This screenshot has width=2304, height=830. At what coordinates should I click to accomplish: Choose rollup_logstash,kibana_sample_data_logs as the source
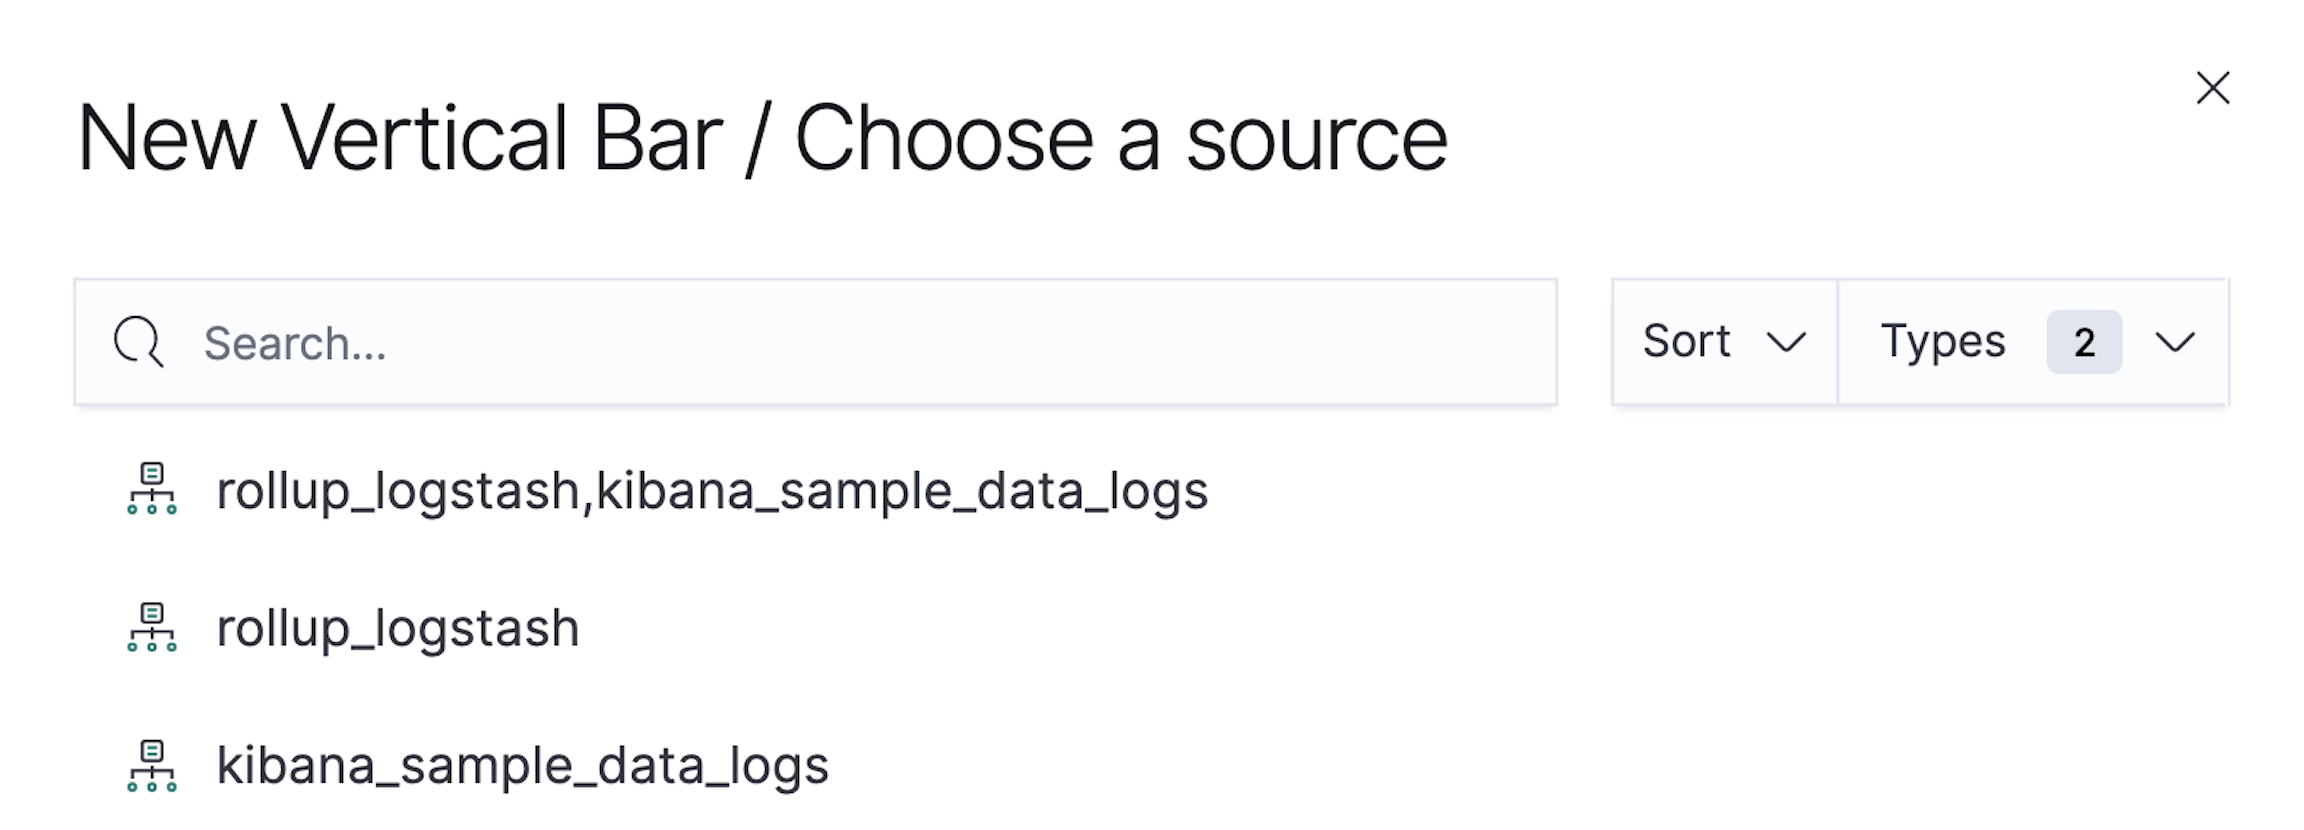(712, 491)
